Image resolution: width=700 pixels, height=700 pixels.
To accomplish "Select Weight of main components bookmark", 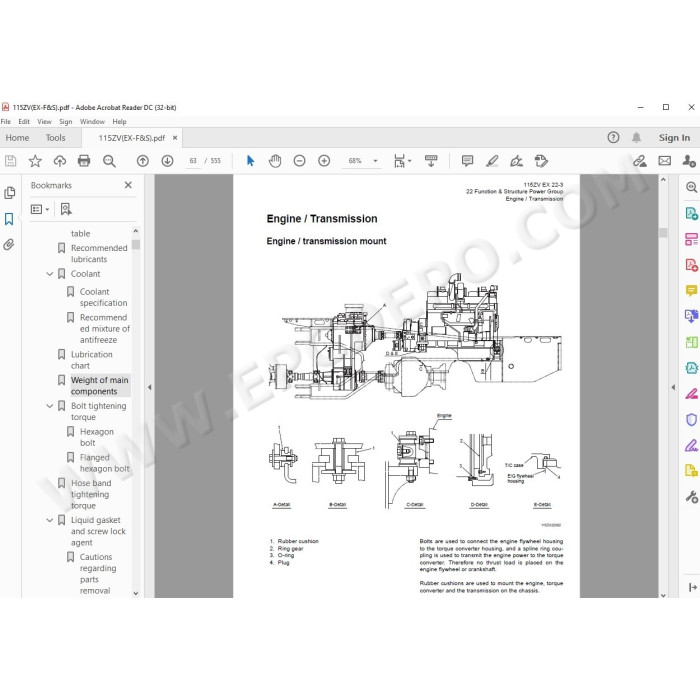I will pyautogui.click(x=100, y=386).
